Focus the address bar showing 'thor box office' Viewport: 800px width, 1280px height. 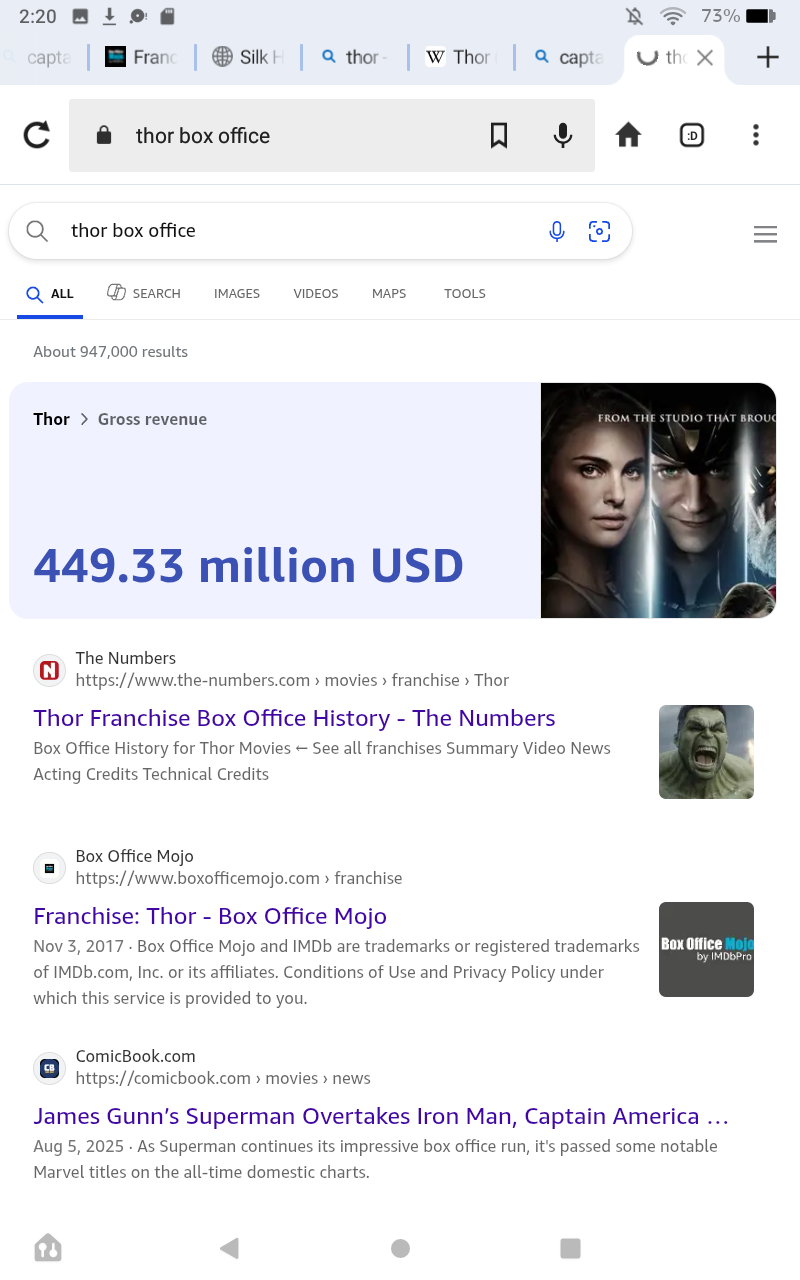coord(332,135)
